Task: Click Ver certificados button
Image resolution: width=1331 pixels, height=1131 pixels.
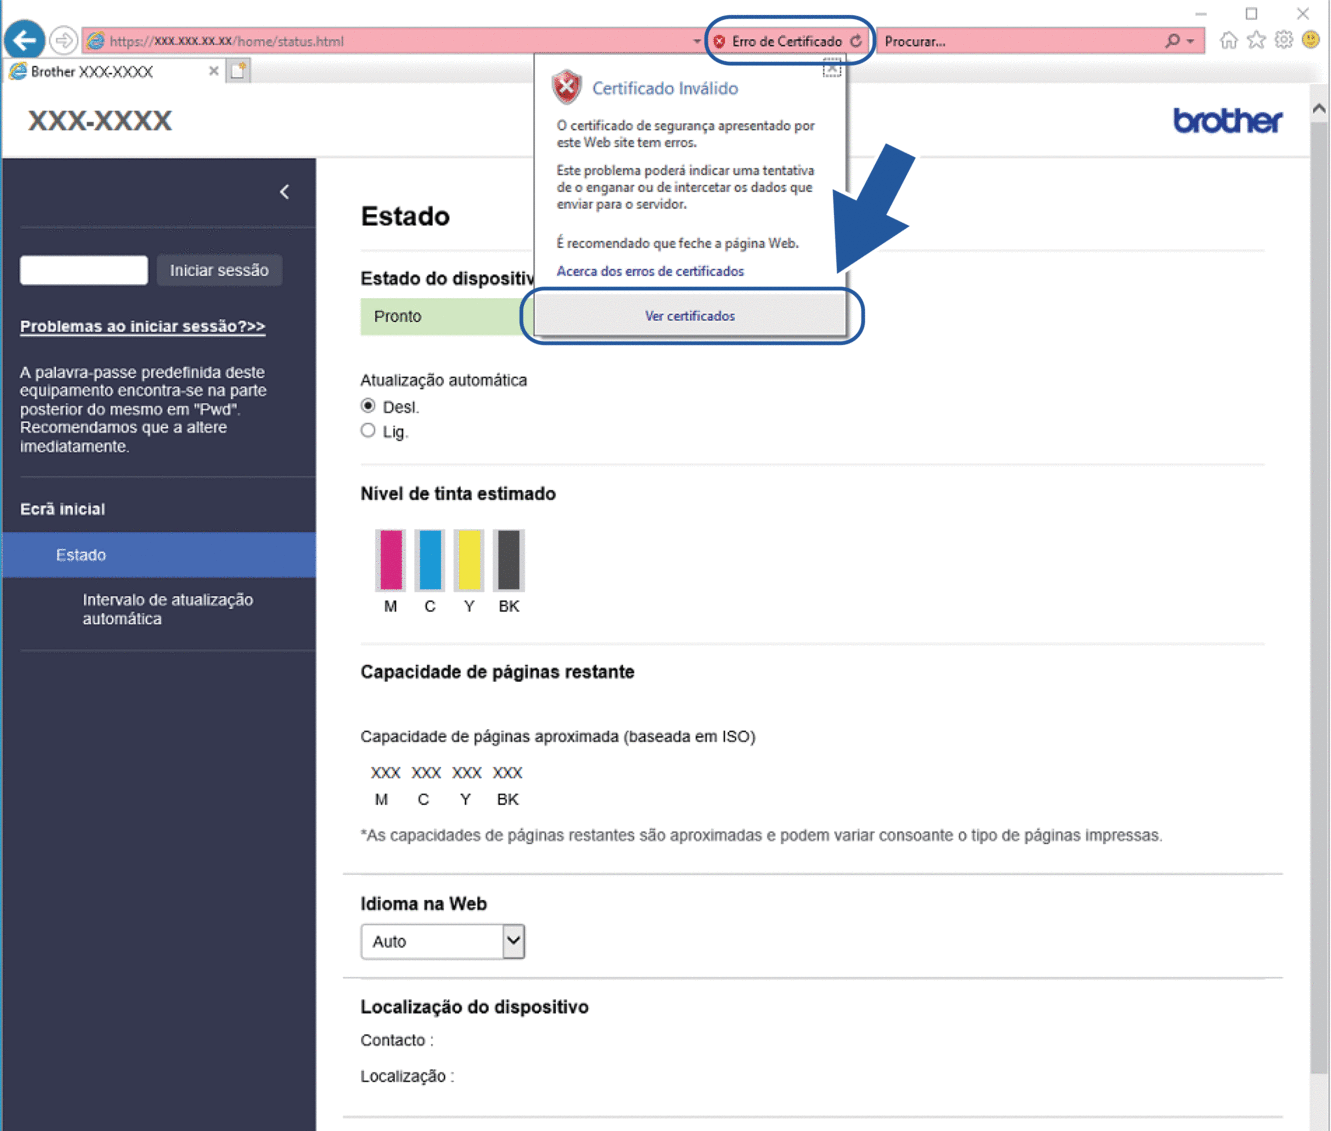Action: point(690,316)
